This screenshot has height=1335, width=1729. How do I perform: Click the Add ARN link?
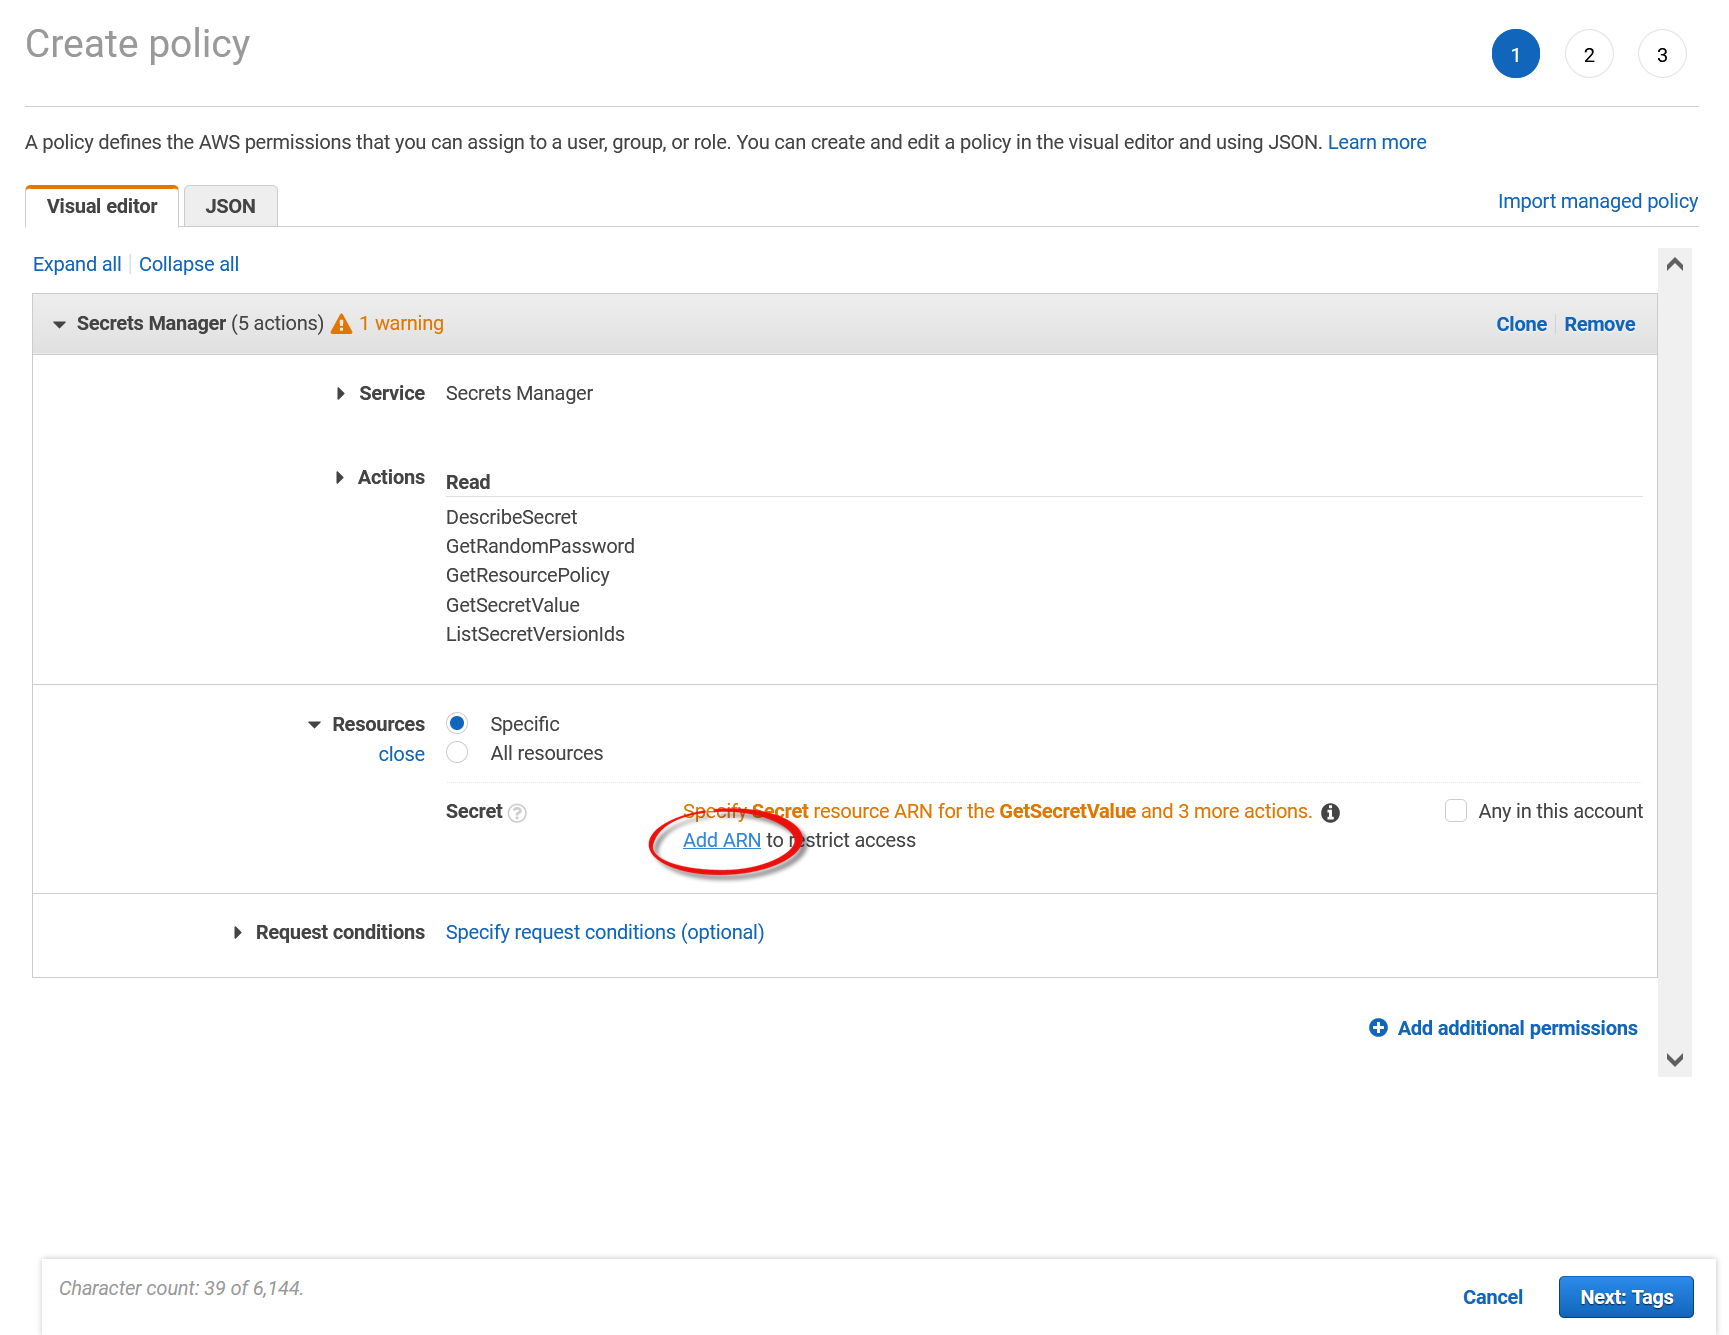click(x=721, y=841)
